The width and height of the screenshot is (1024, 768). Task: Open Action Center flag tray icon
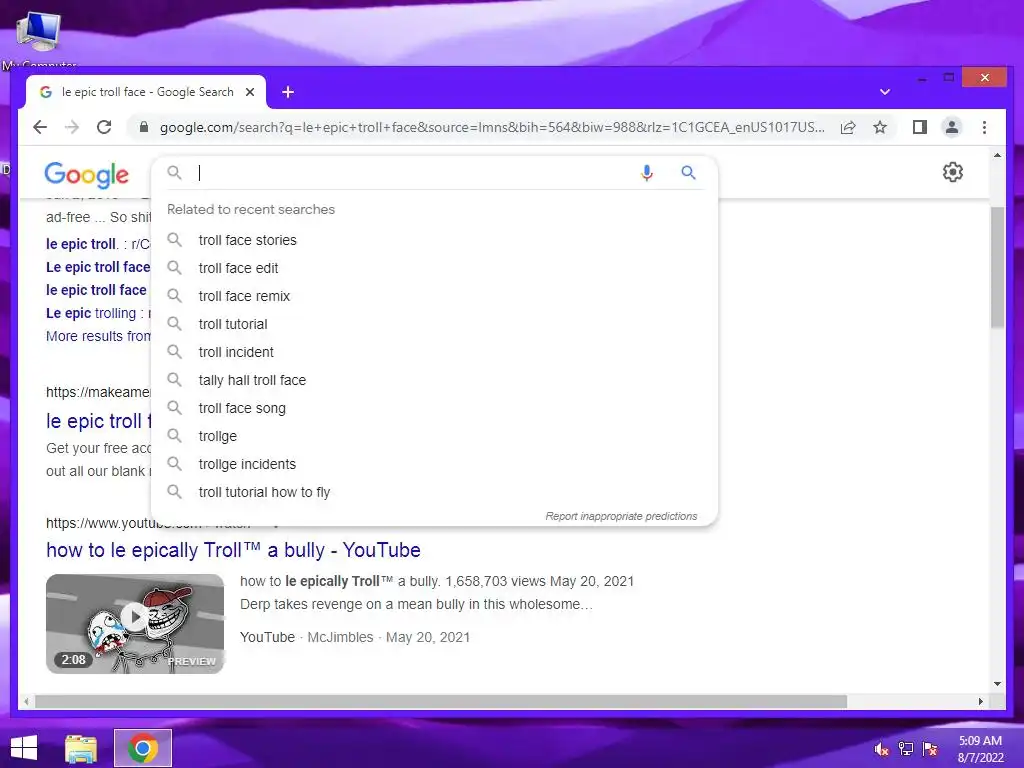(930, 749)
